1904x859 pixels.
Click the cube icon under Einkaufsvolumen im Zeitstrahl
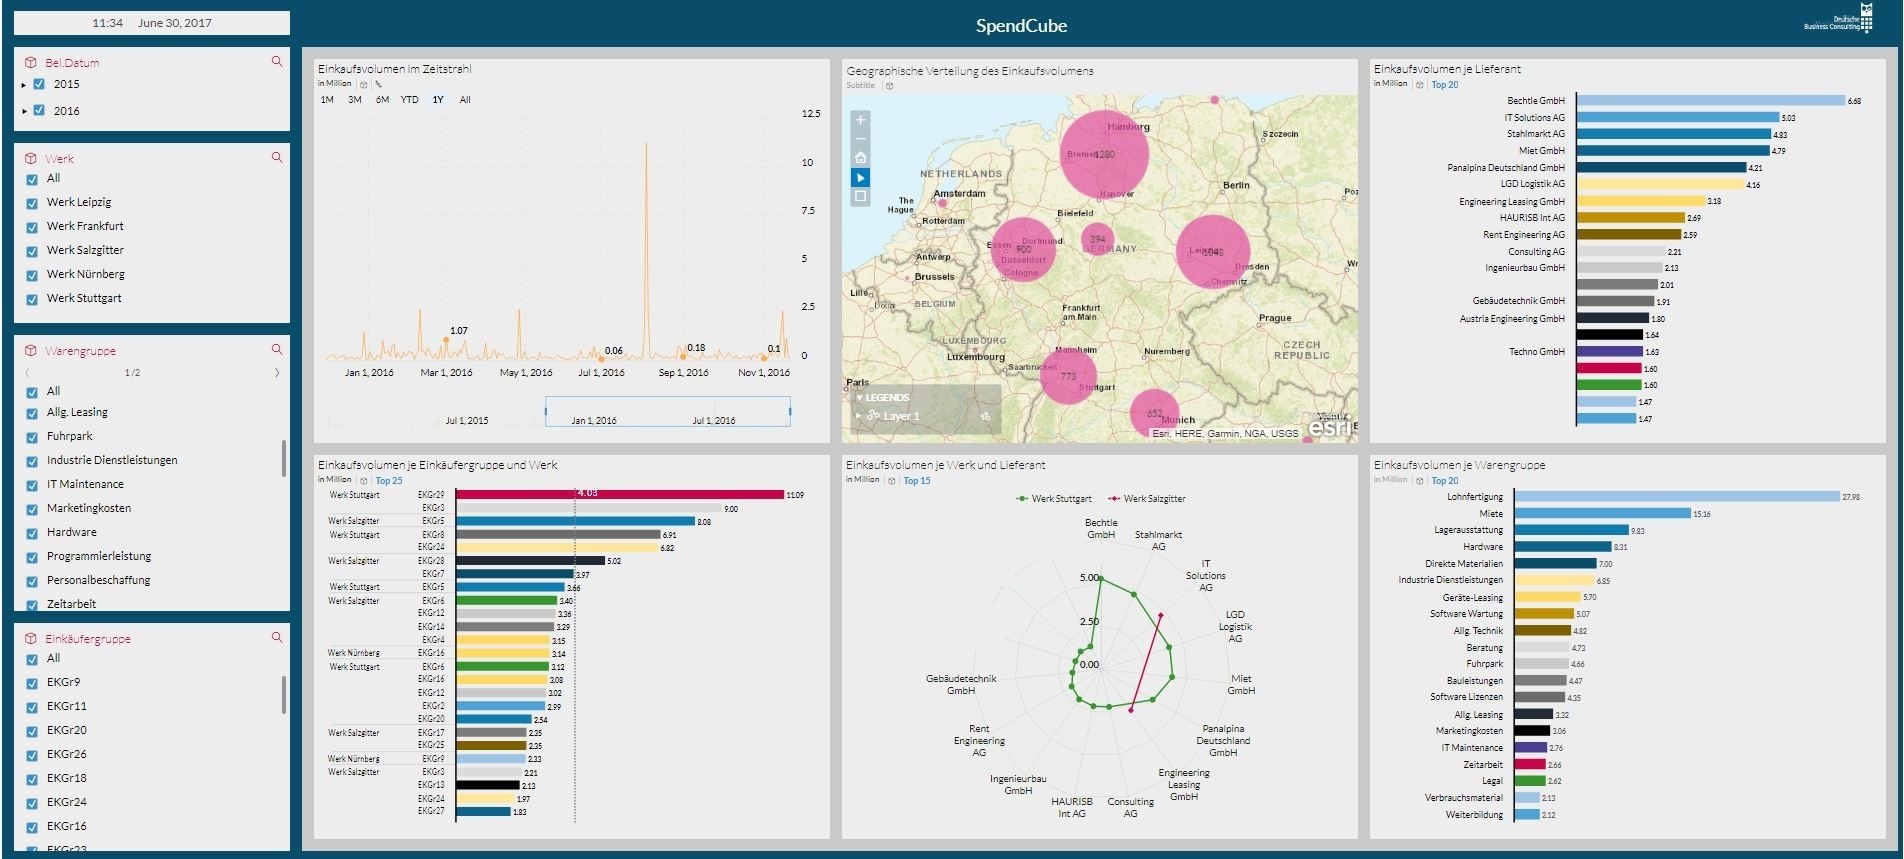[x=363, y=84]
